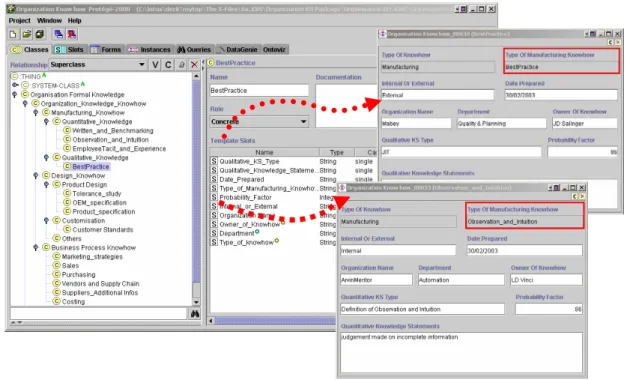Click the Name column header in slots table
627x380 pixels.
[264, 152]
